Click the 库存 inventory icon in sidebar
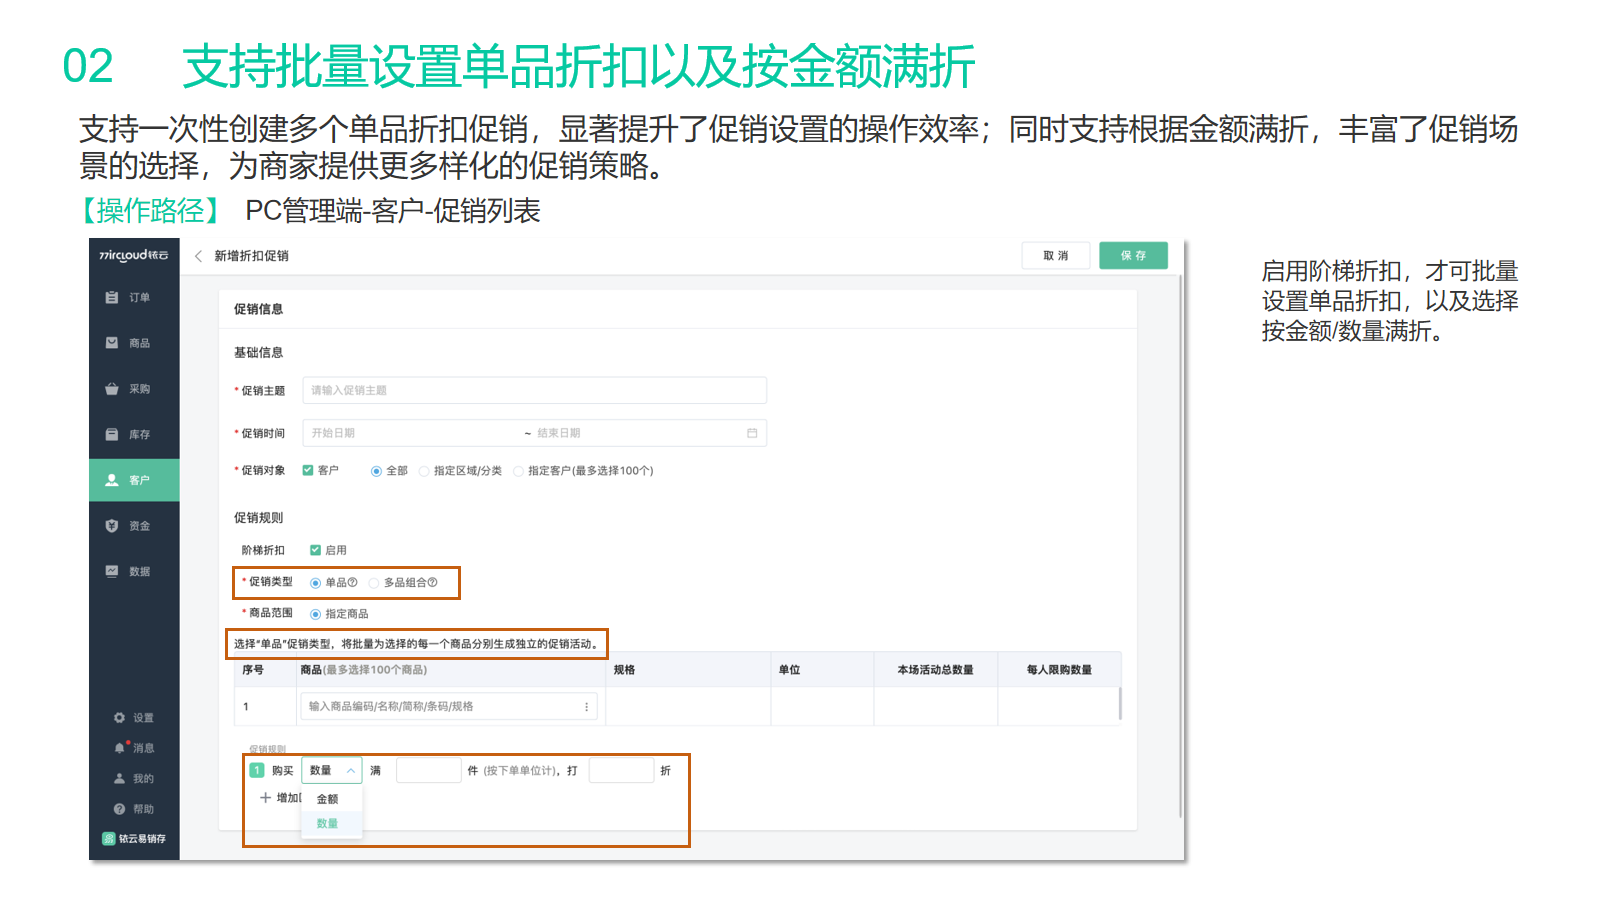This screenshot has width=1600, height=900. [112, 434]
